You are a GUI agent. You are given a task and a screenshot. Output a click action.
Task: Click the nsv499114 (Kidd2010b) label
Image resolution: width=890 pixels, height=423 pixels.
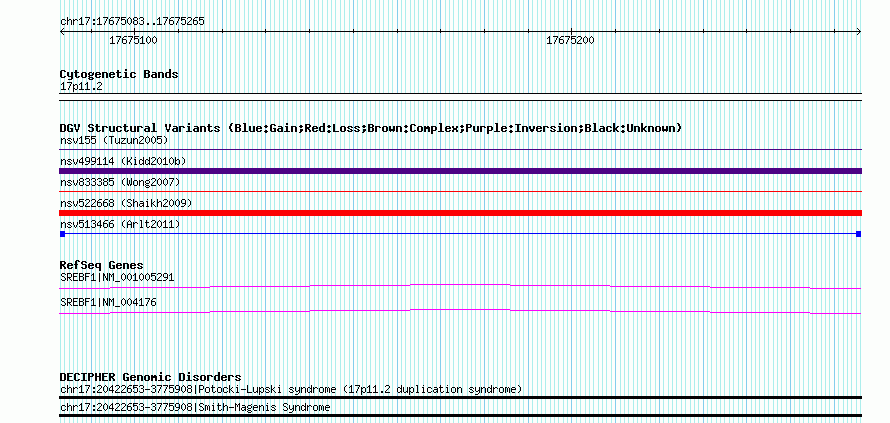tap(123, 162)
